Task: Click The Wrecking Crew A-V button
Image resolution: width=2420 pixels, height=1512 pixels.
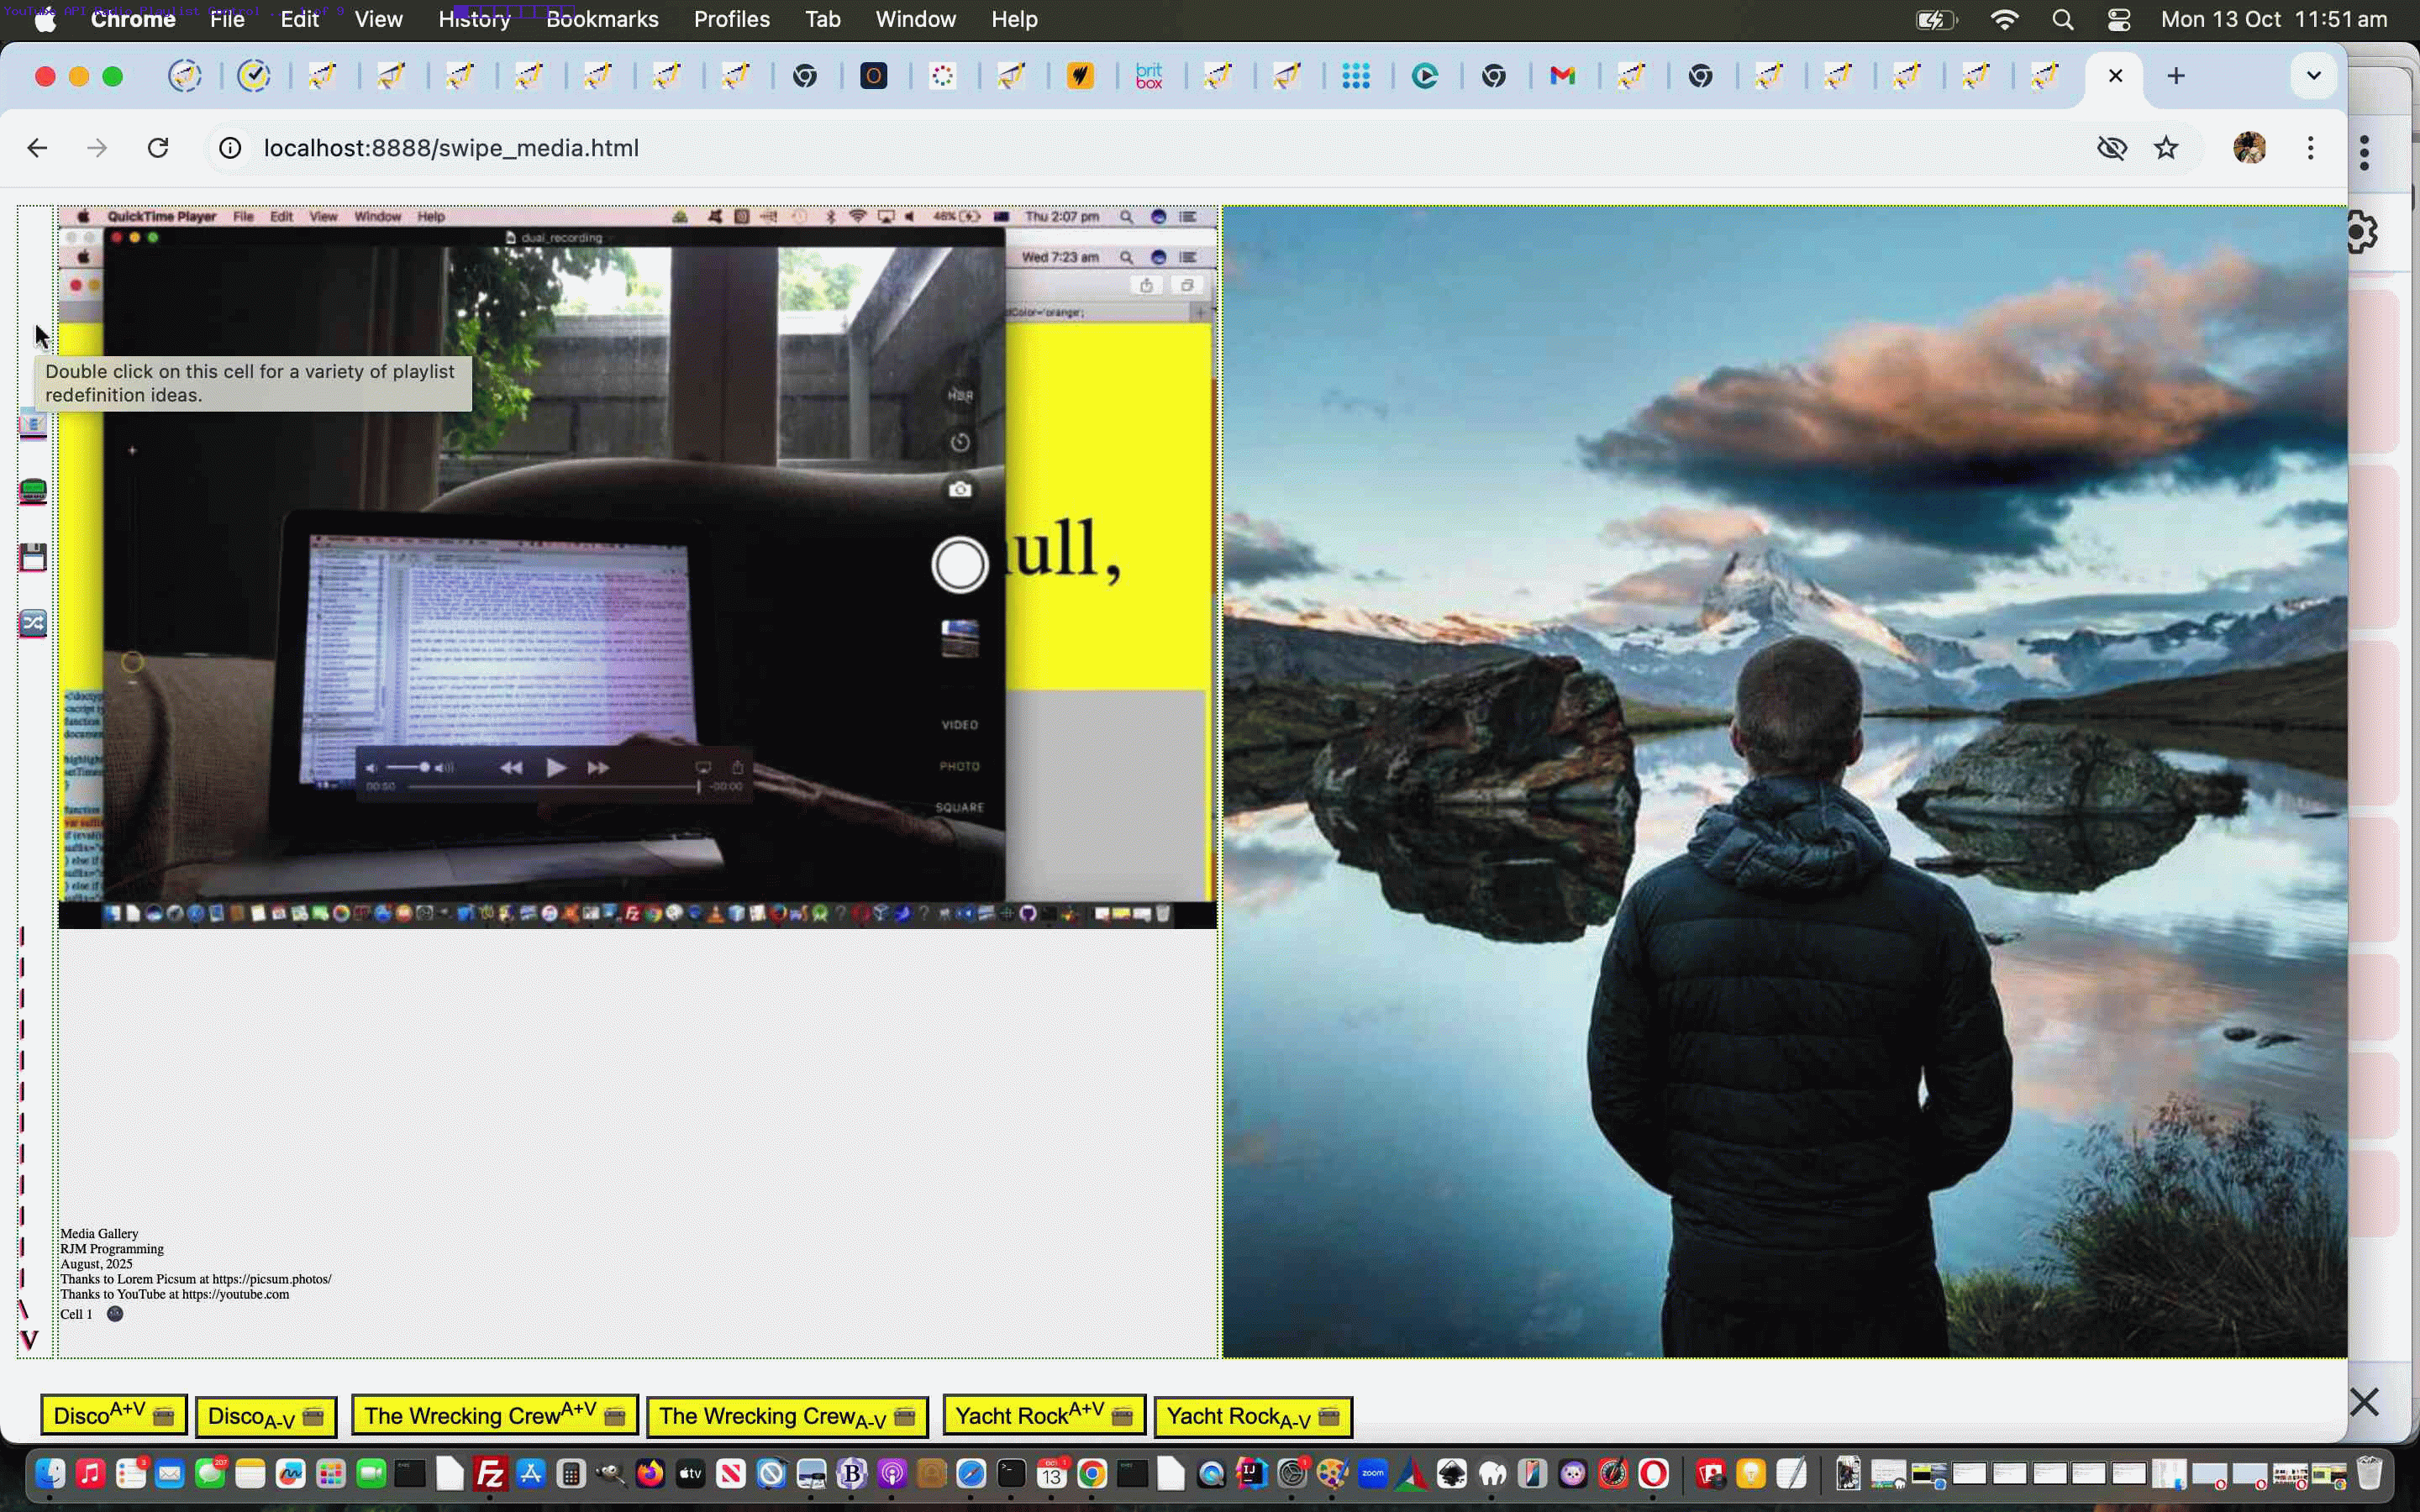Action: tap(787, 1416)
